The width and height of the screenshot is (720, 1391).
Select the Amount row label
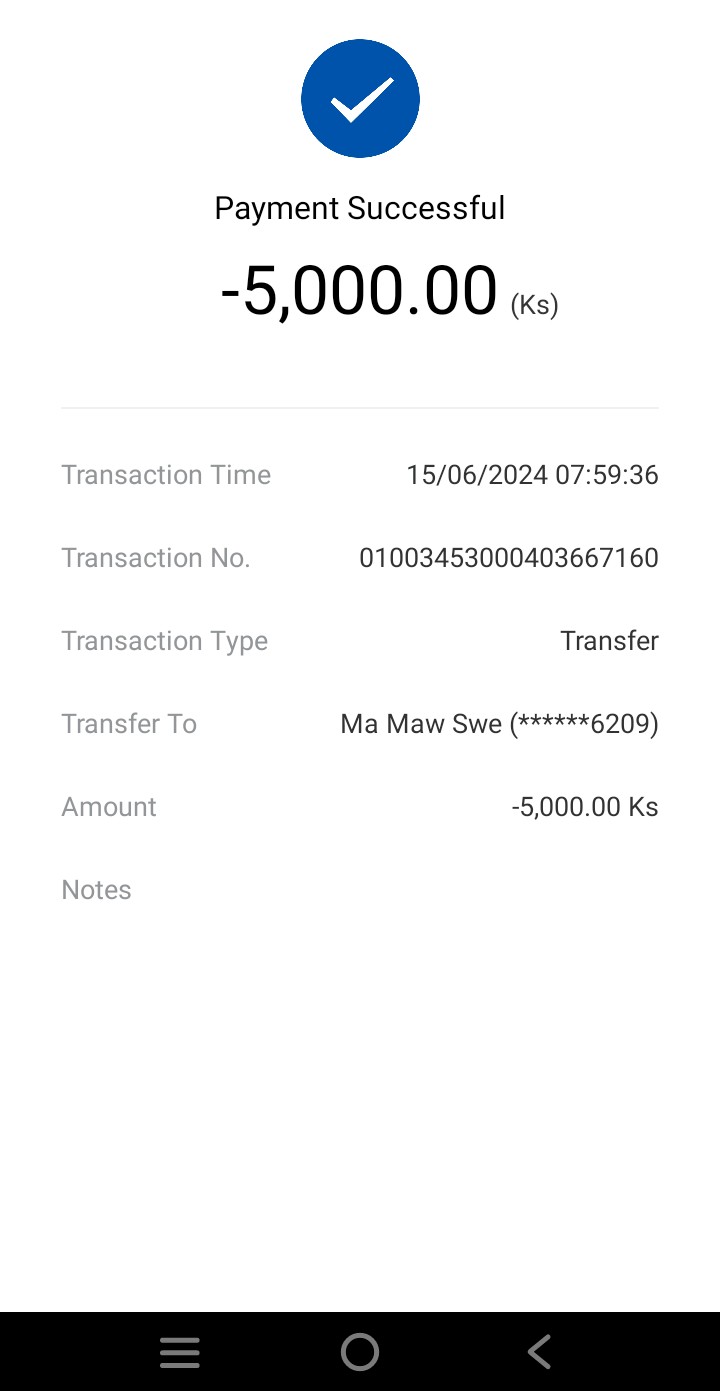click(109, 807)
